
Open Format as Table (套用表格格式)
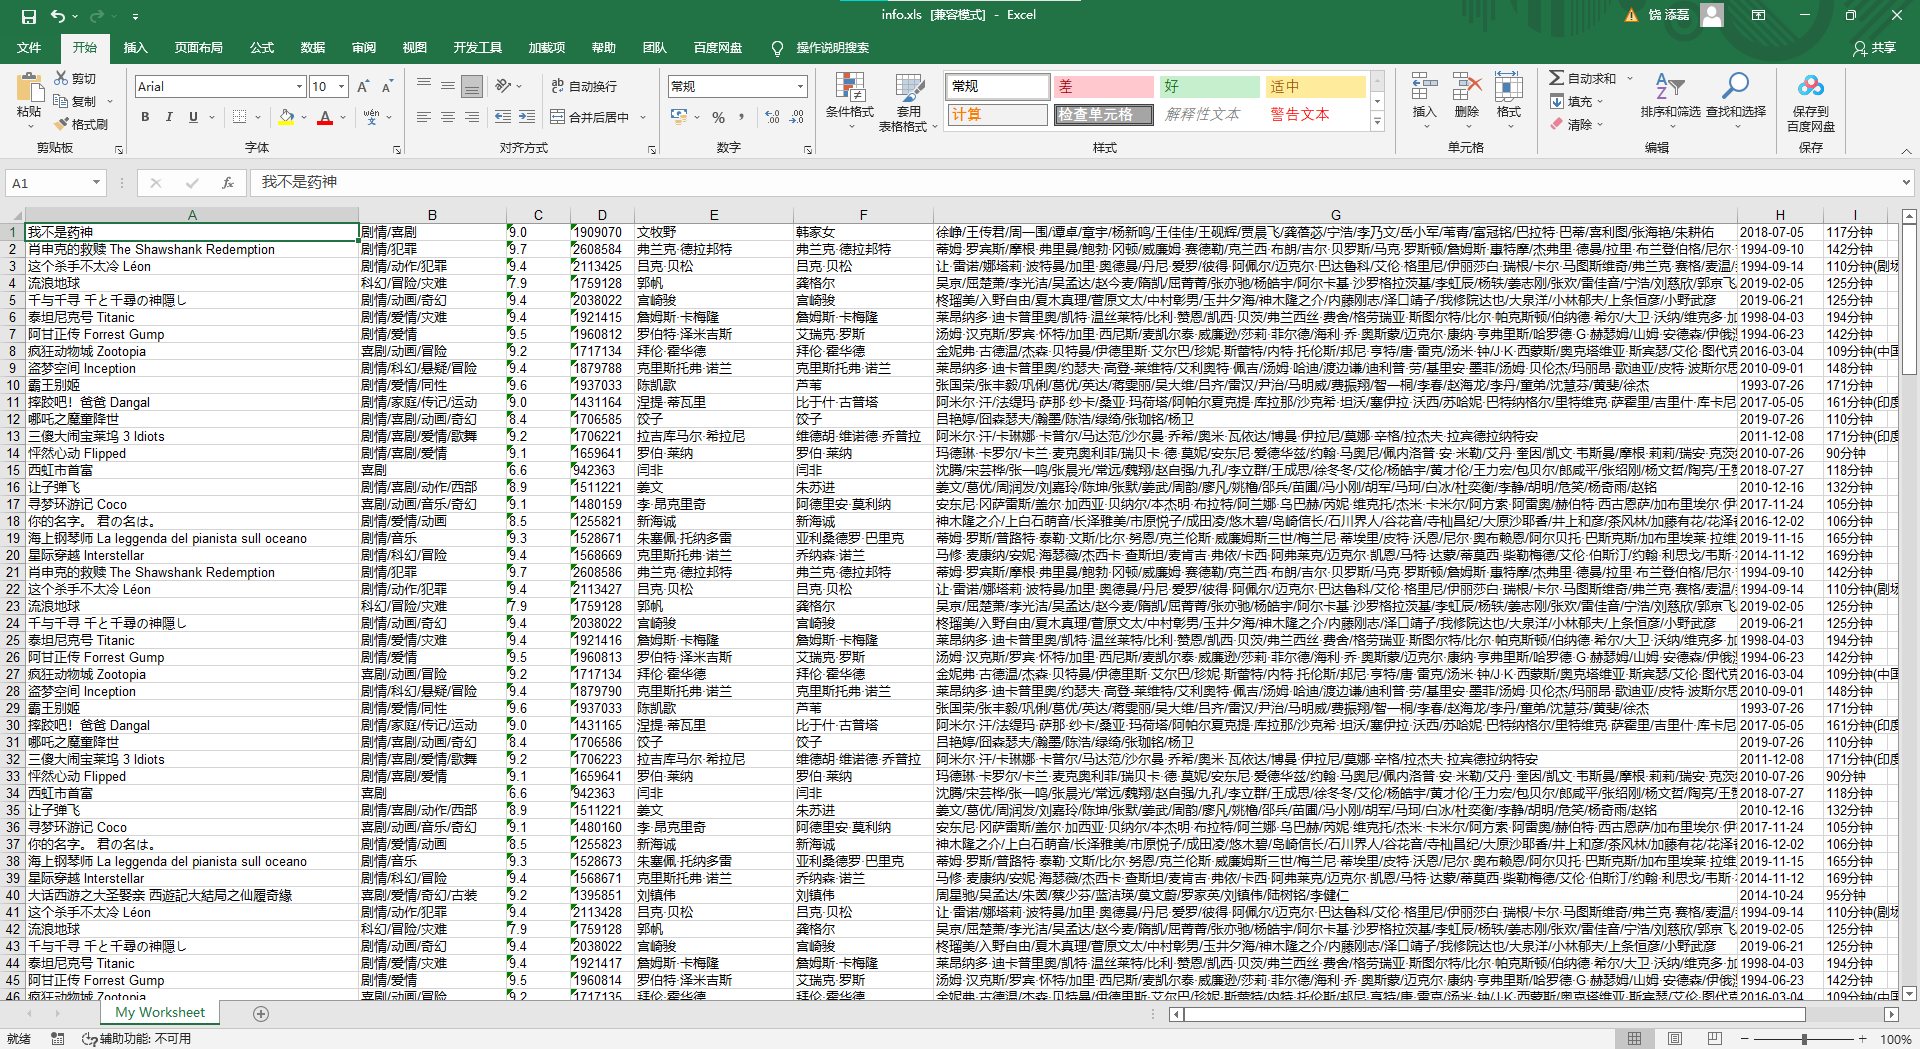pyautogui.click(x=908, y=103)
